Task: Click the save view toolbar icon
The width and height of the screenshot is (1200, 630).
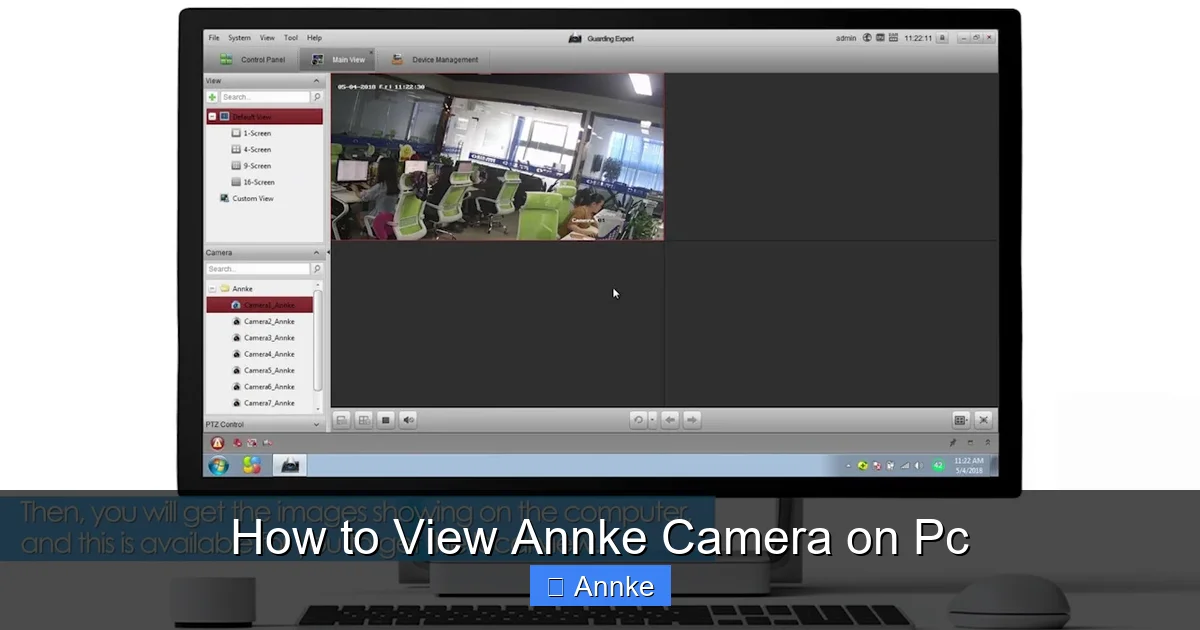Action: (x=341, y=420)
